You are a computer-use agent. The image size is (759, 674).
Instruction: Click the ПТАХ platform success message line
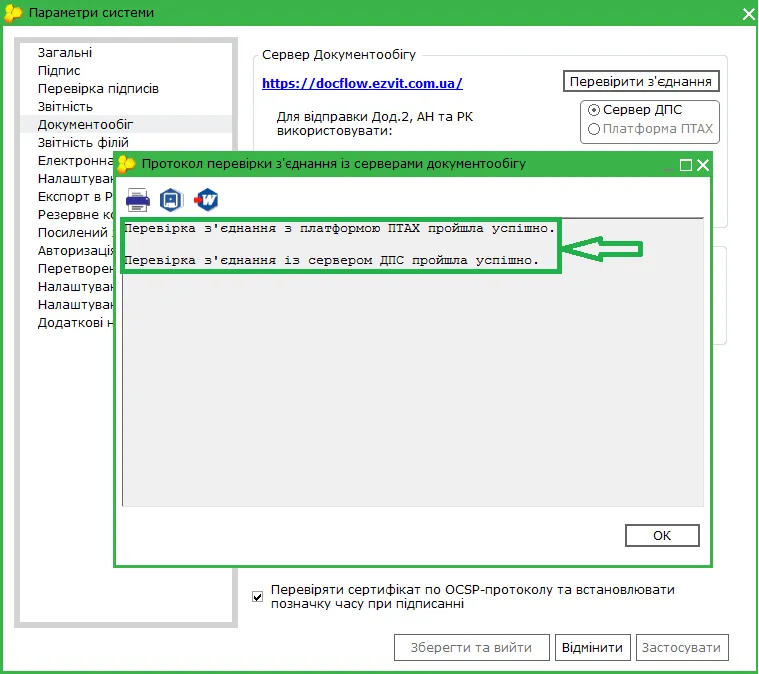point(339,228)
